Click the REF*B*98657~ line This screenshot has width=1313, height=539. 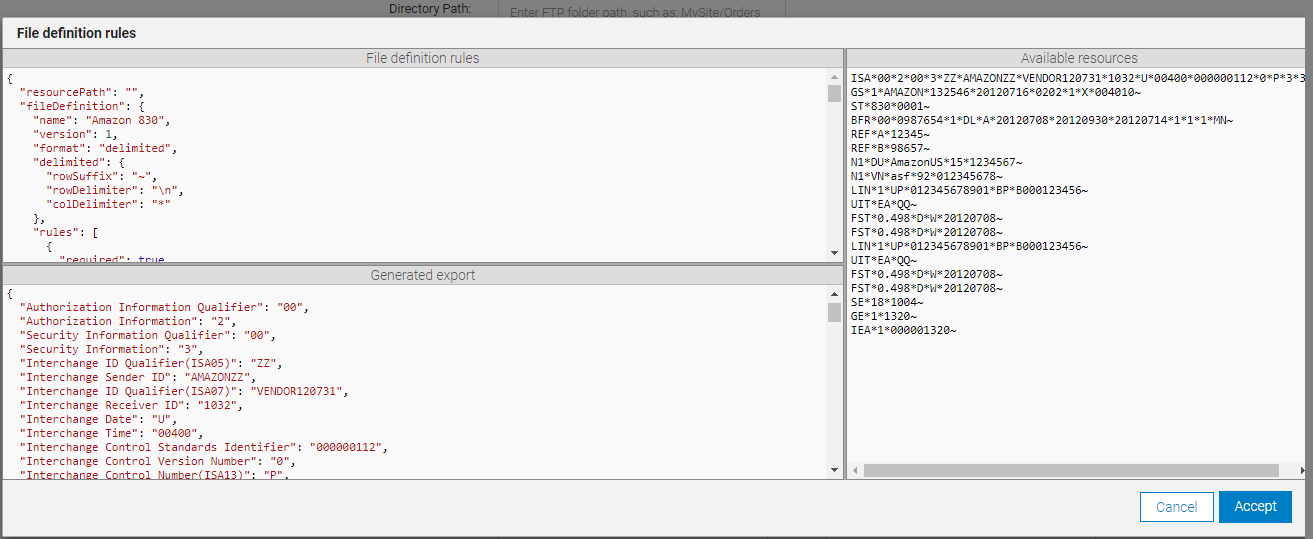[891, 148]
